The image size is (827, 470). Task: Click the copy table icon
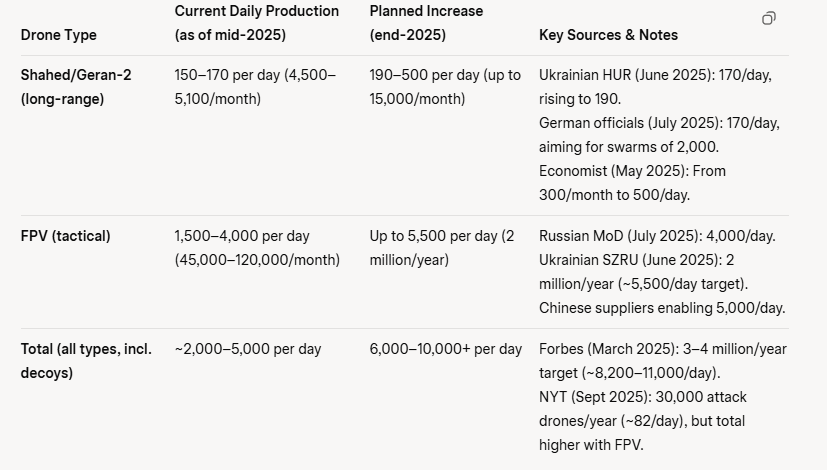(x=768, y=18)
